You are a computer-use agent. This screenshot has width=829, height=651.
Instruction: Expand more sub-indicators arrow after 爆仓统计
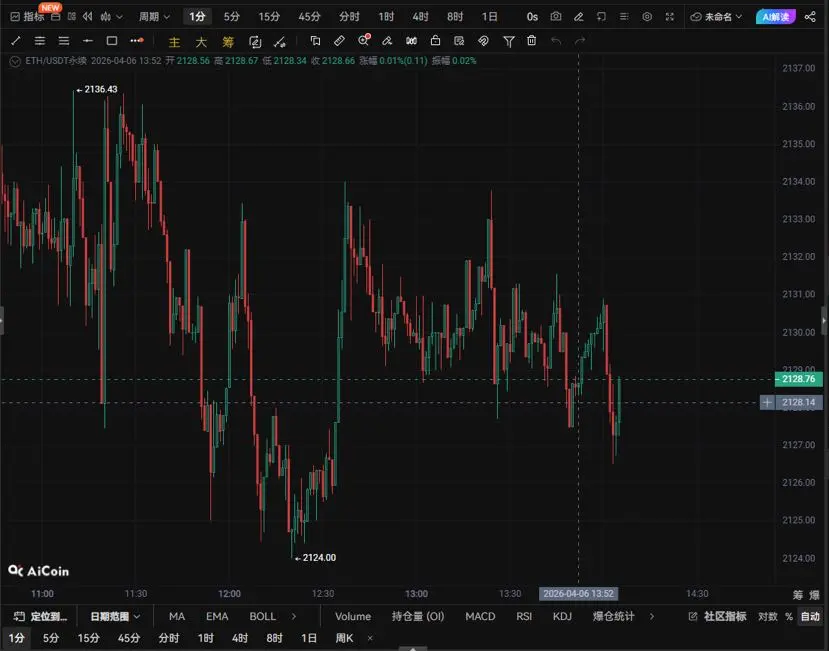[x=652, y=616]
